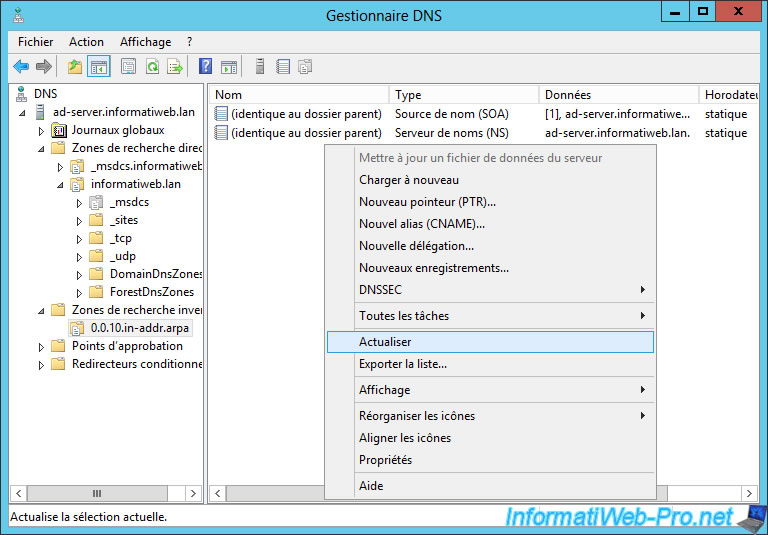
Task: Collapse the informatiweb.lan zone node
Action: (60, 185)
